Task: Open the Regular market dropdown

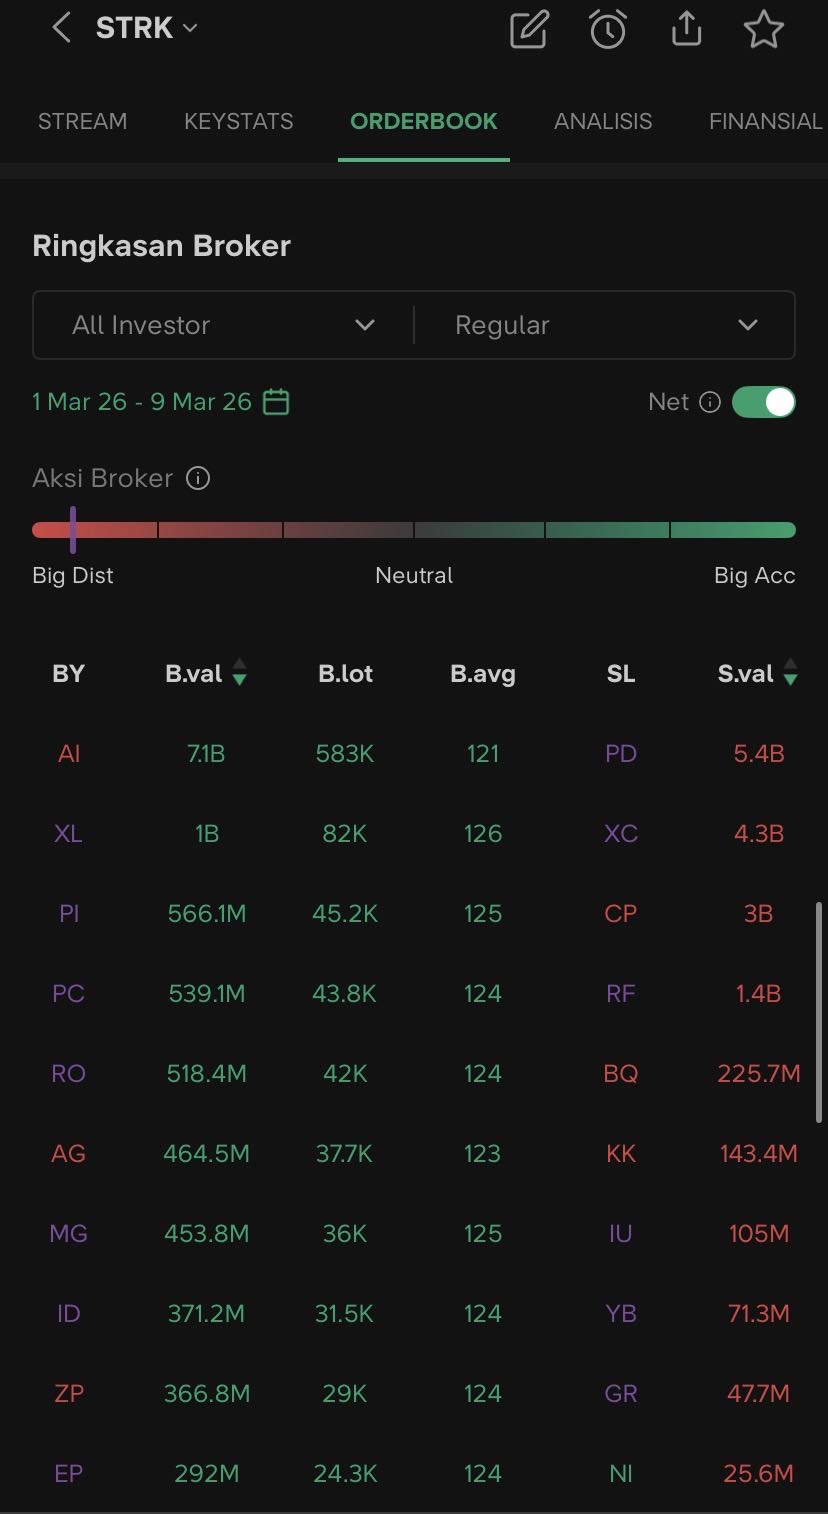Action: [x=605, y=325]
